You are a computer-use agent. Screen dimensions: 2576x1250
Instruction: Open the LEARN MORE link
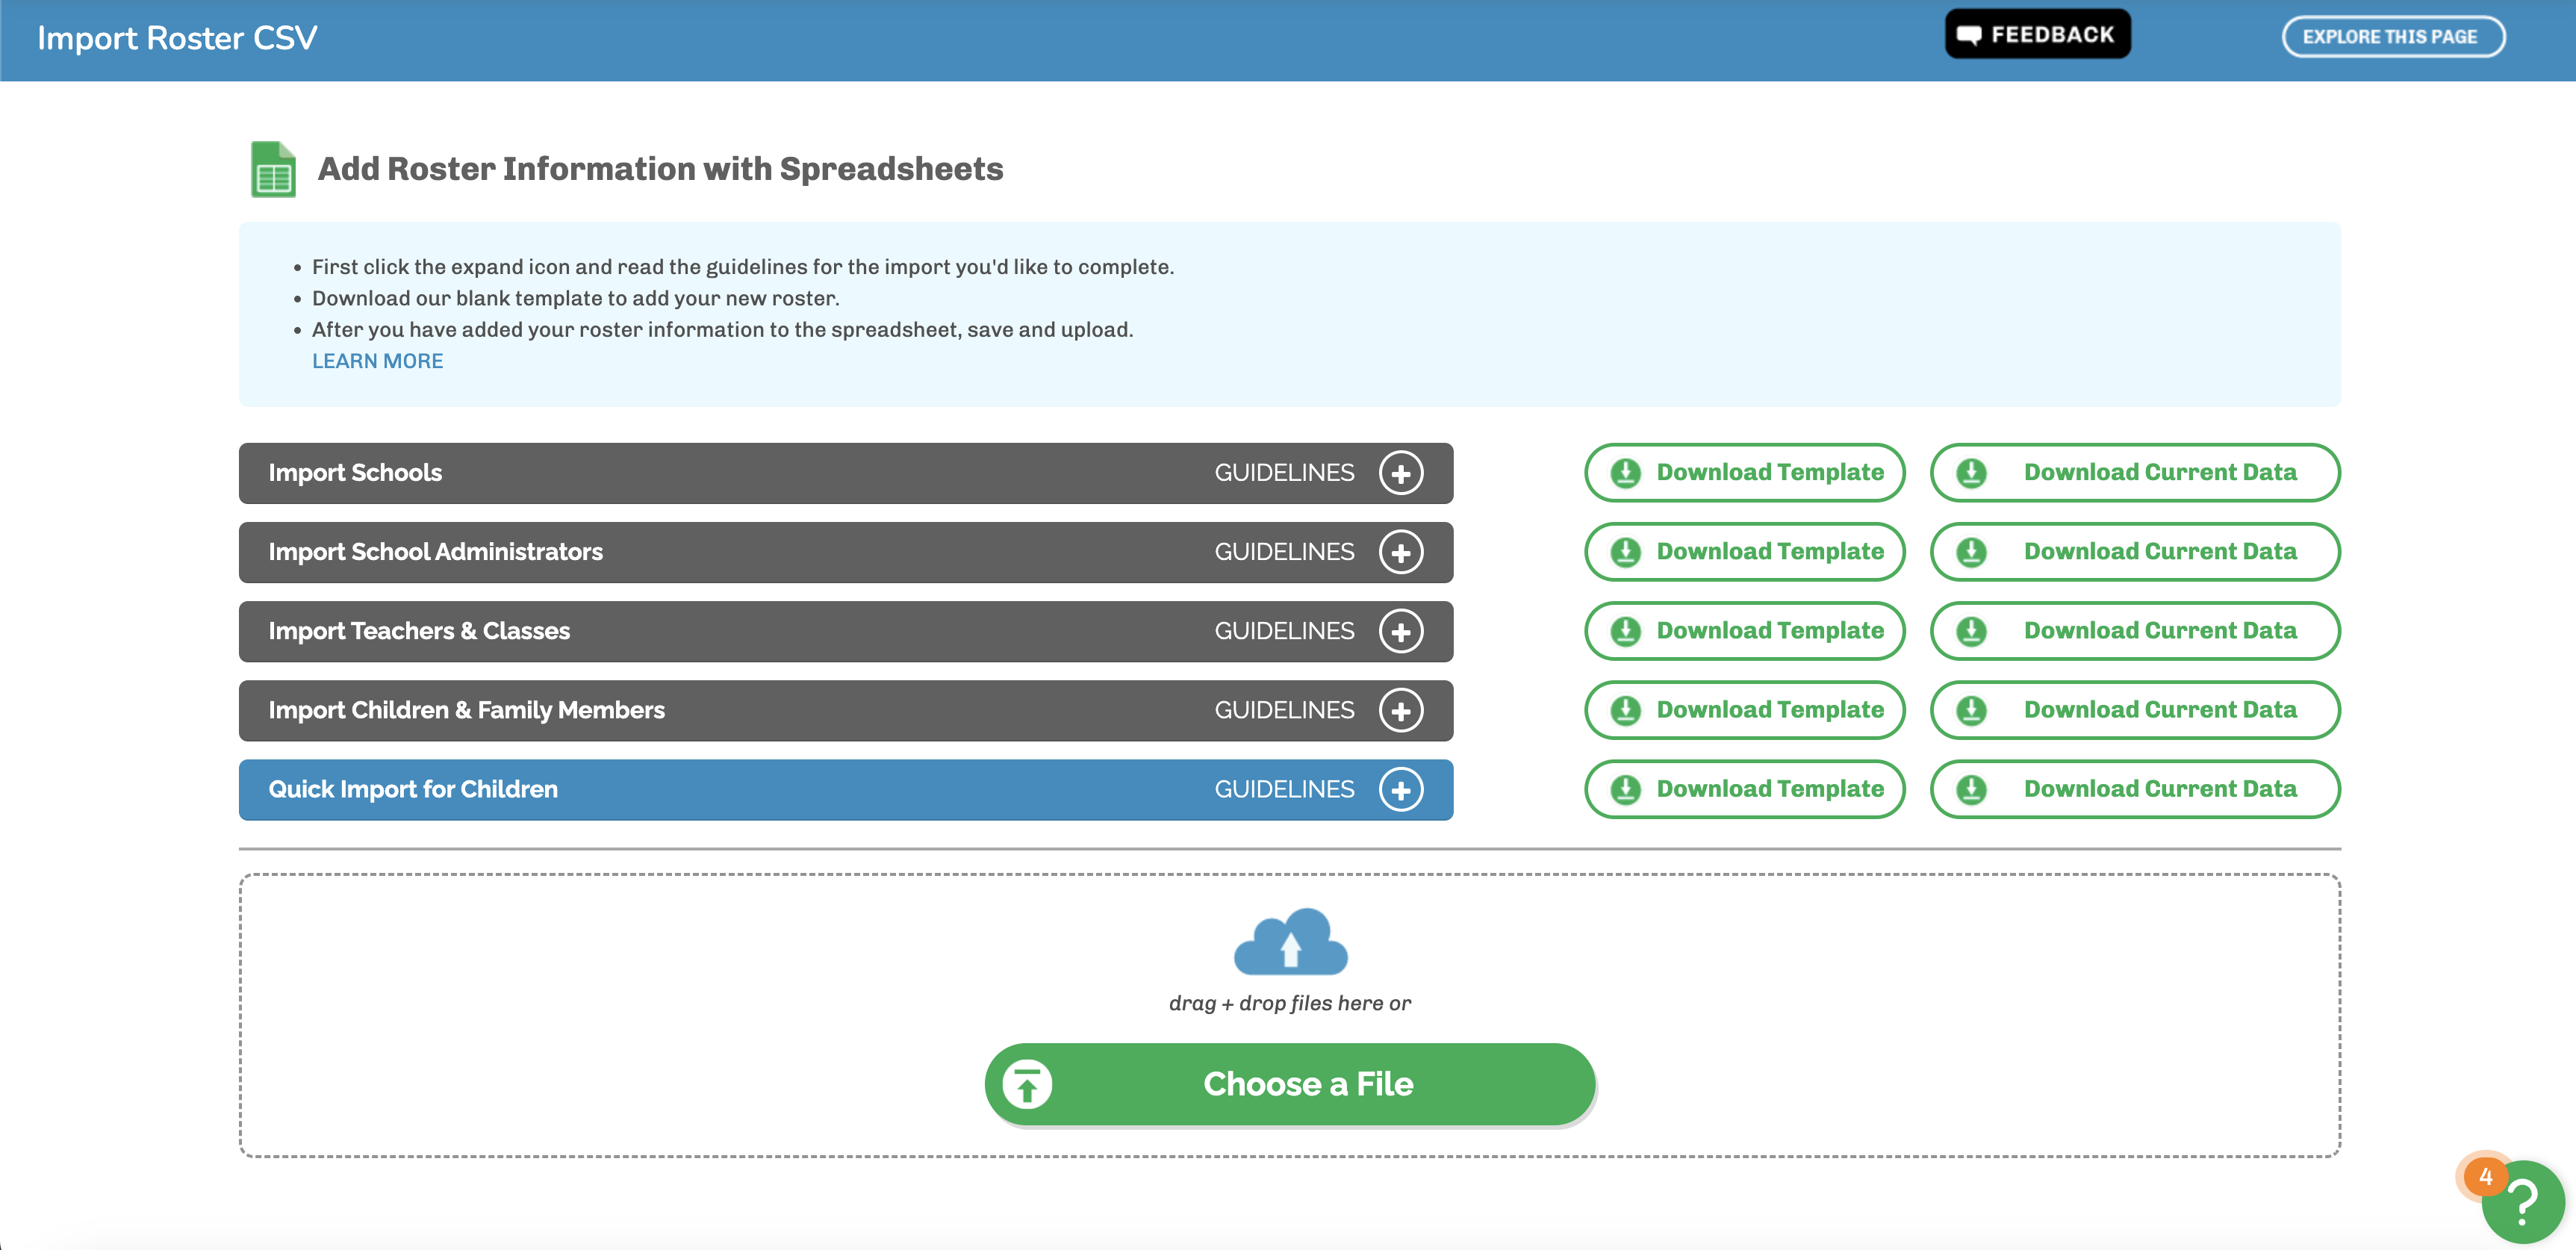click(x=377, y=361)
